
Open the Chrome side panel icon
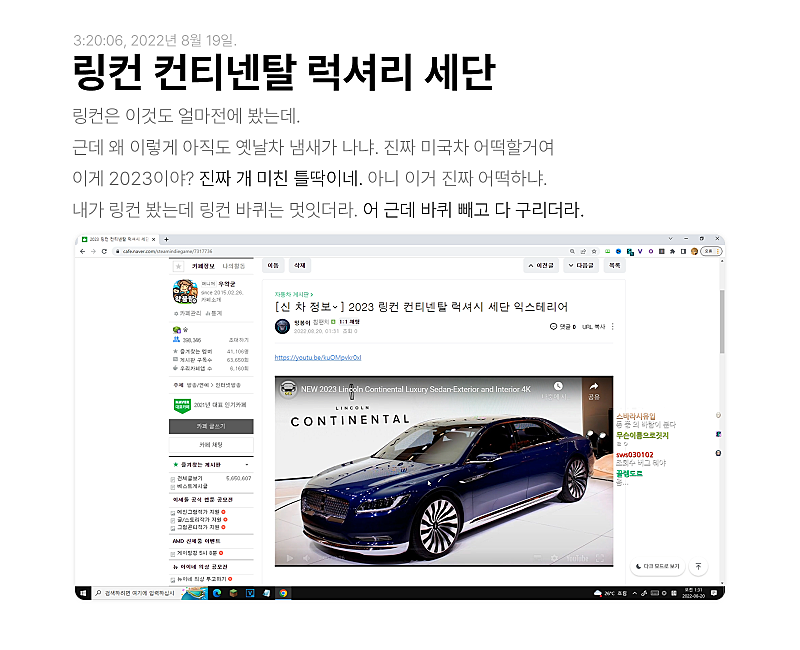(x=683, y=252)
